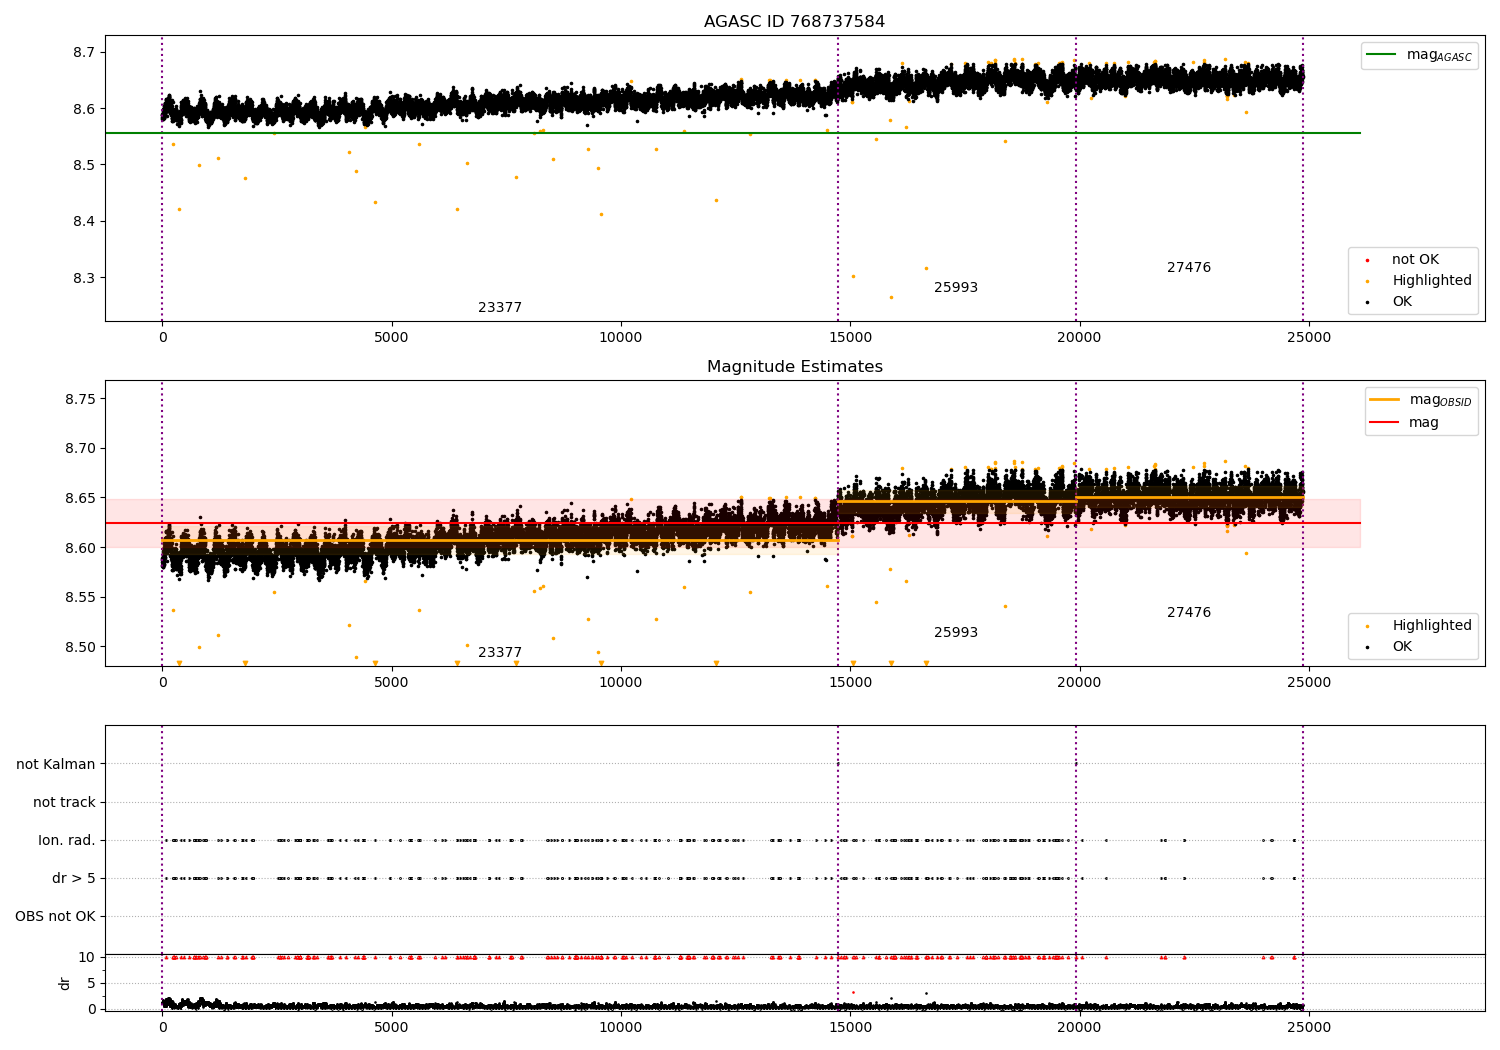
Task: Click the green line sample in top legend
Action: pyautogui.click(x=1381, y=55)
